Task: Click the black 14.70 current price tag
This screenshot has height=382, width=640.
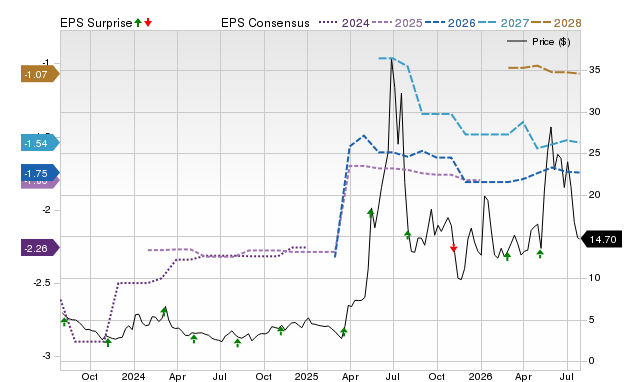Action: pyautogui.click(x=601, y=239)
